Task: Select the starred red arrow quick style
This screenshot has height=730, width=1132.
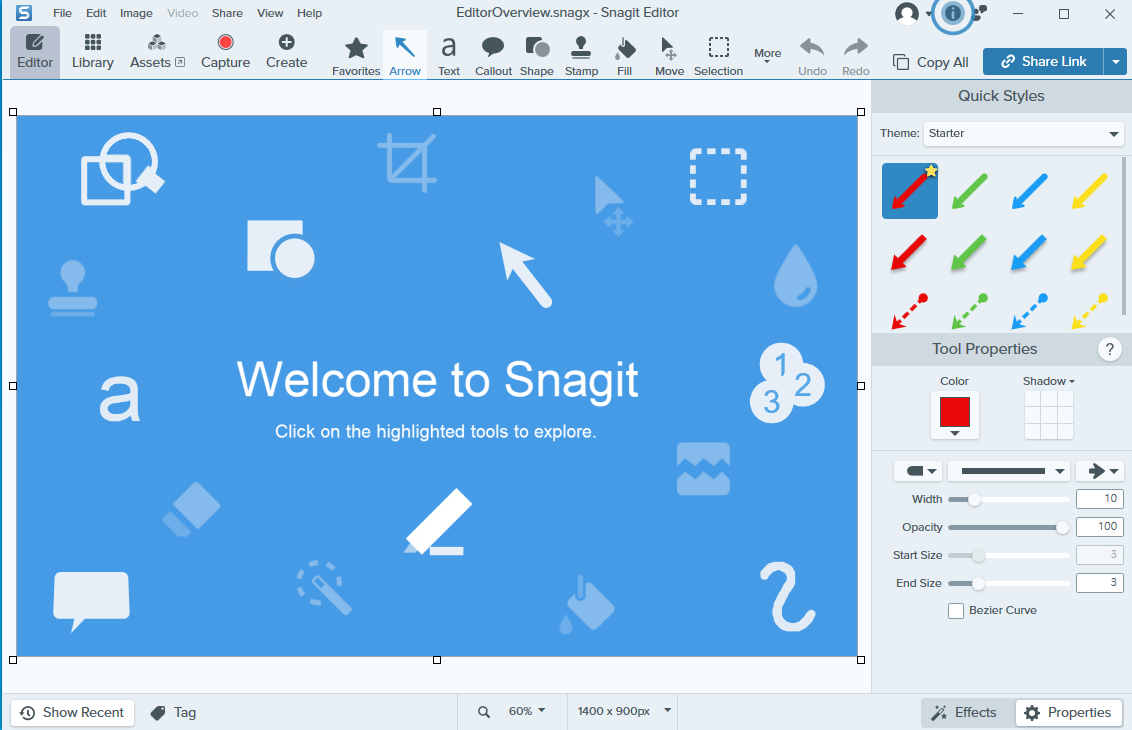Action: [910, 191]
